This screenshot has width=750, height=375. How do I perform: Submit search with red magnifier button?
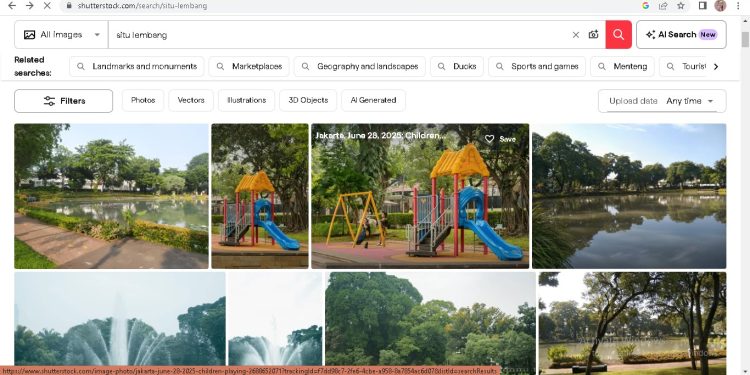tap(618, 34)
